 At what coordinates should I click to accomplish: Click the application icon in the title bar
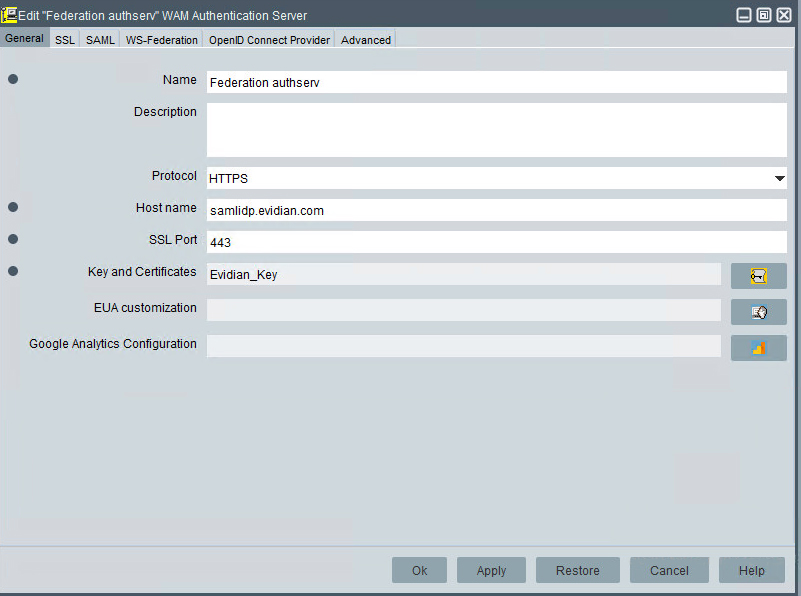click(x=9, y=15)
